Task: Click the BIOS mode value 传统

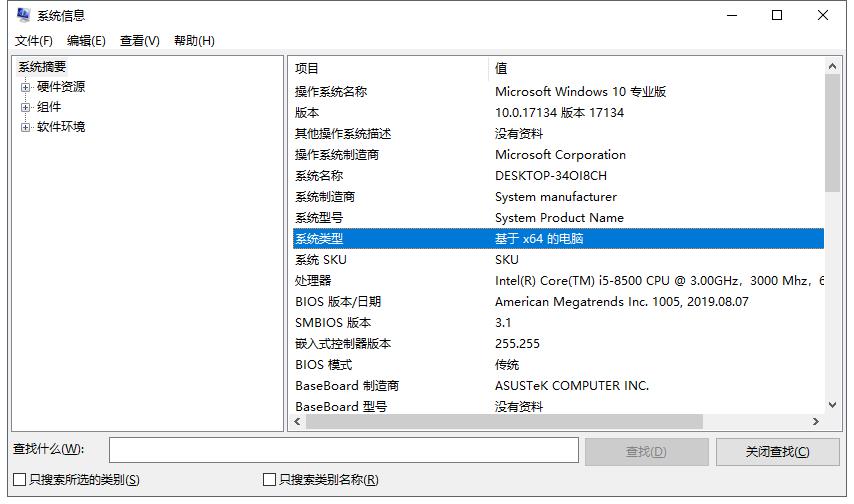Action: (x=507, y=365)
